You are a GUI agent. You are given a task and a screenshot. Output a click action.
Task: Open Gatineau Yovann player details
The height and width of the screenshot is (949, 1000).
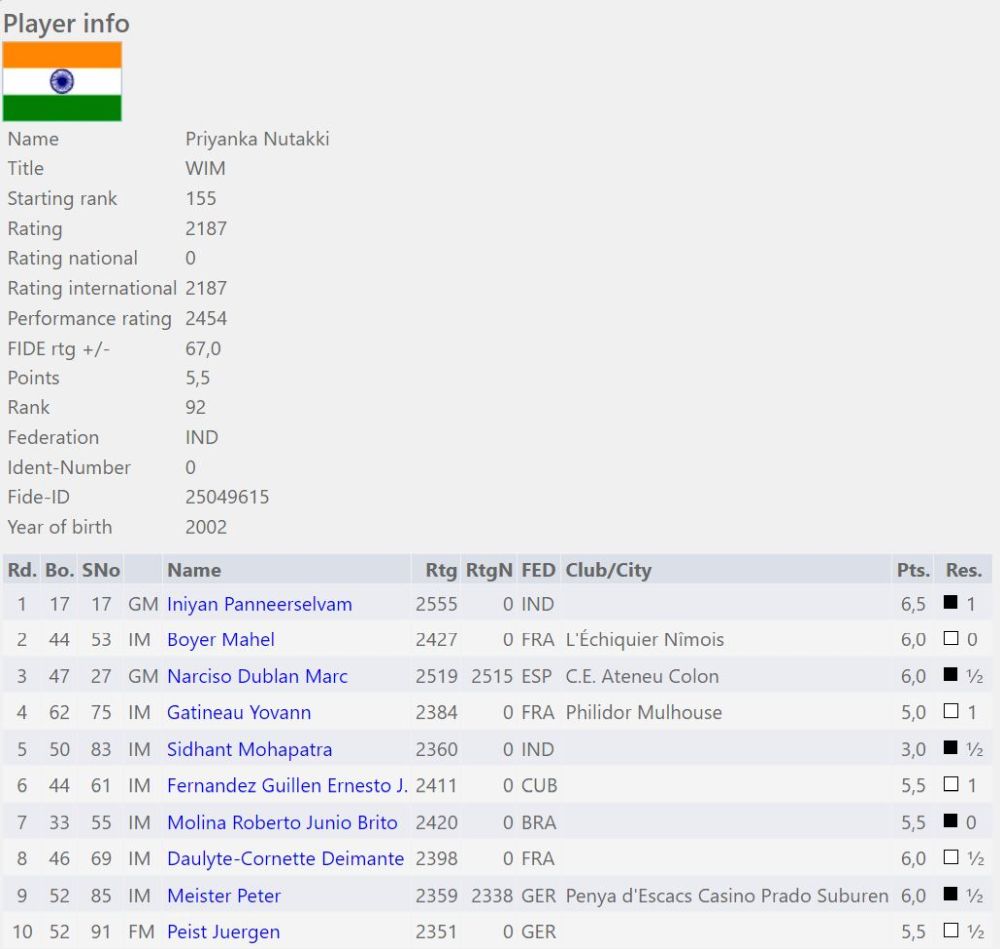238,713
